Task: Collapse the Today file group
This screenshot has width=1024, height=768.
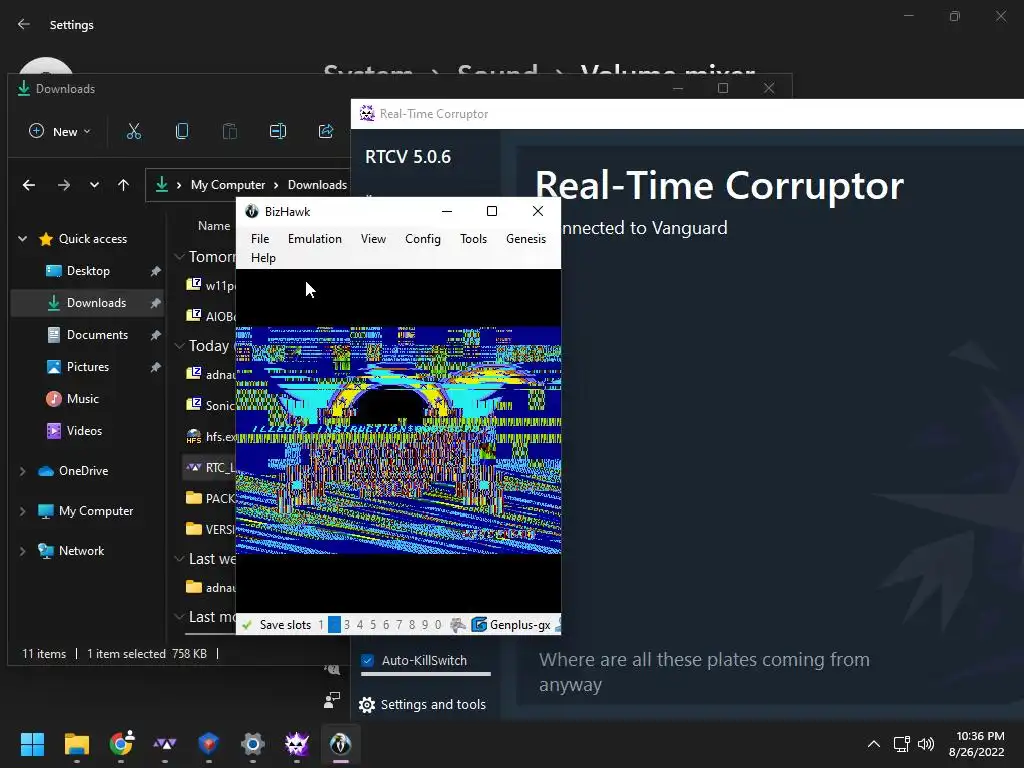Action: coord(179,345)
